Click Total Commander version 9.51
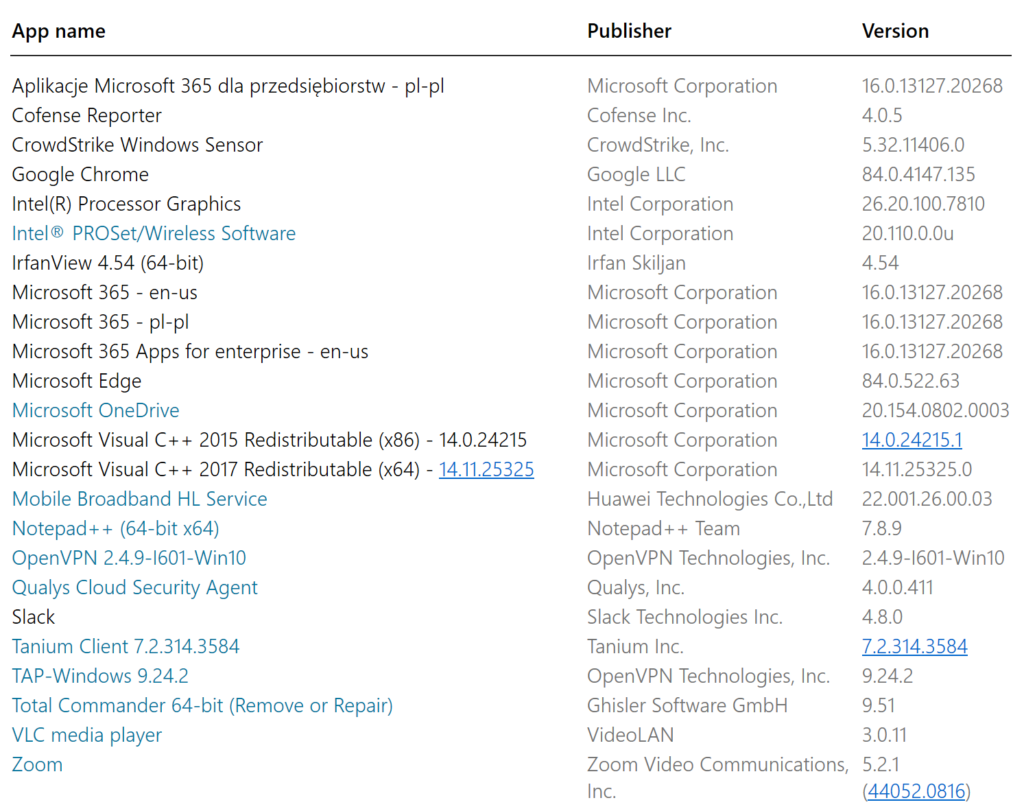1024x809 pixels. (878, 705)
